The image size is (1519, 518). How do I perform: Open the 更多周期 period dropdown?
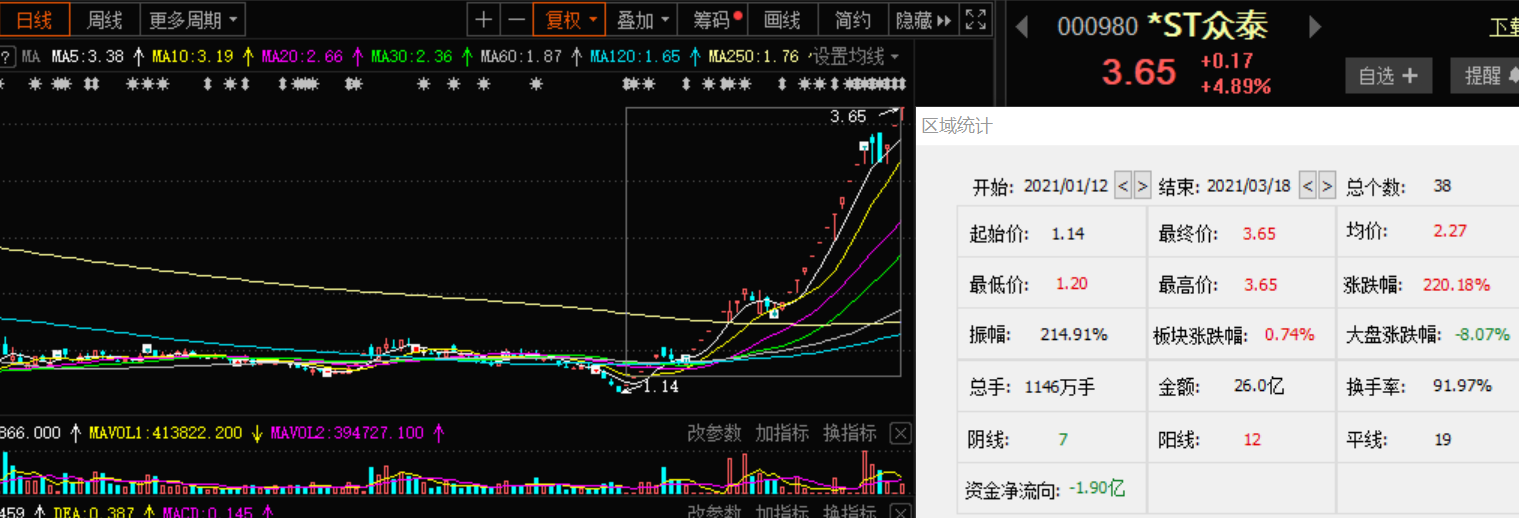193,19
